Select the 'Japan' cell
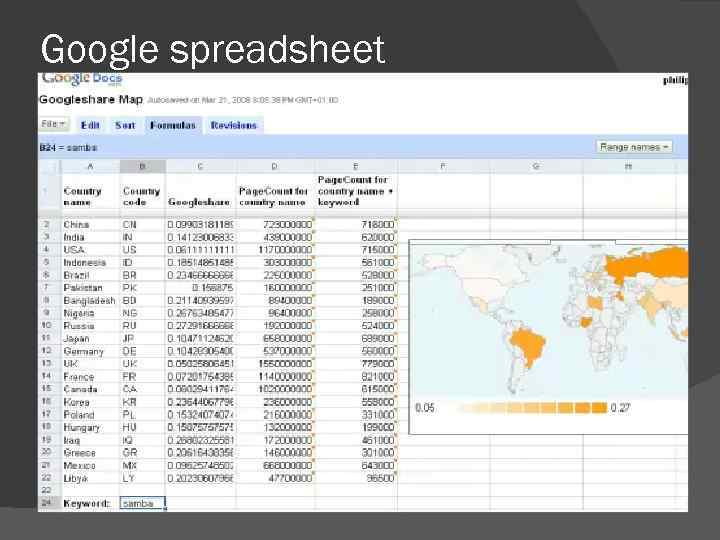 90,338
